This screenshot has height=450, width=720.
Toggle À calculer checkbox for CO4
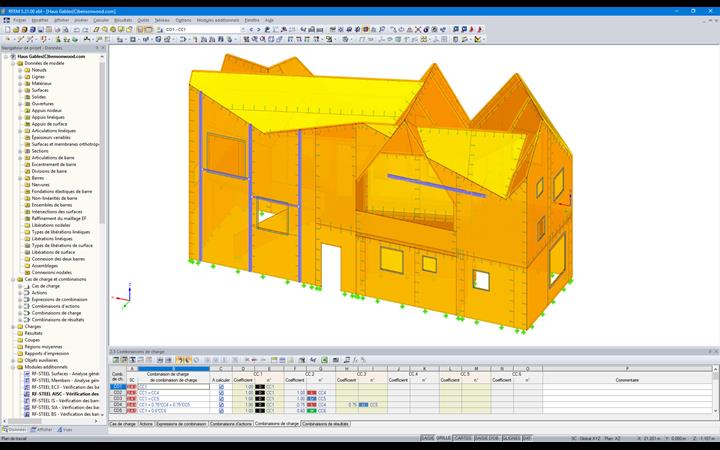tap(221, 405)
